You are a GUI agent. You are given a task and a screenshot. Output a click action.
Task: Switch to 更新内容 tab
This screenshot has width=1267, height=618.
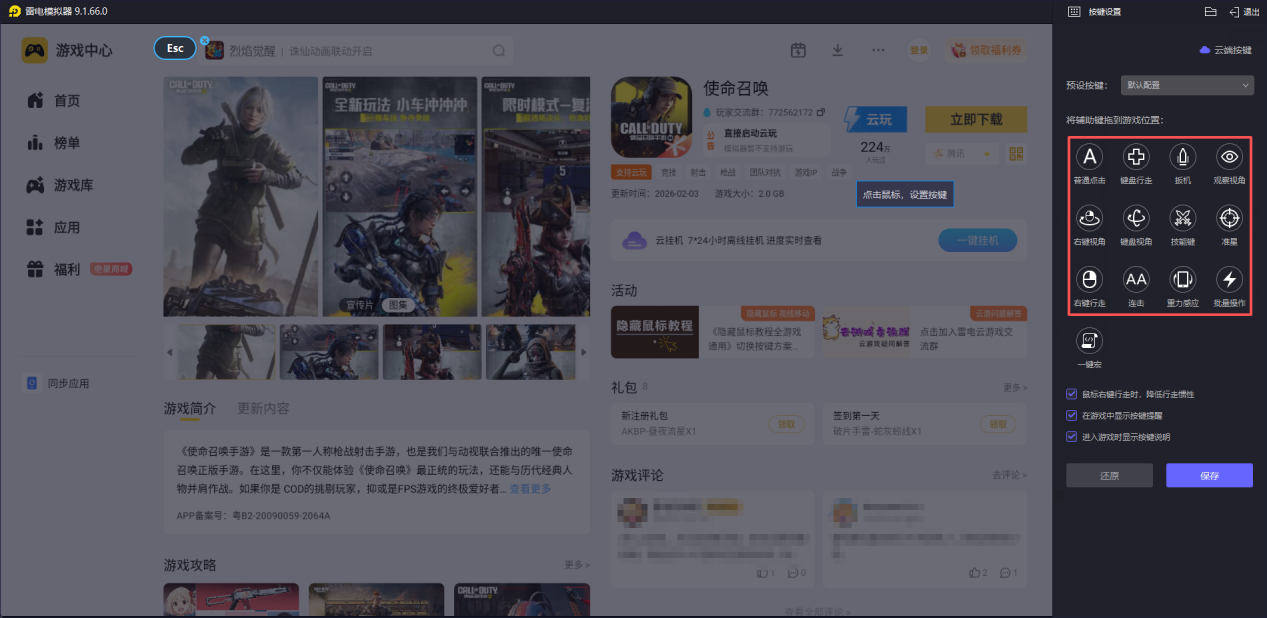coord(263,408)
